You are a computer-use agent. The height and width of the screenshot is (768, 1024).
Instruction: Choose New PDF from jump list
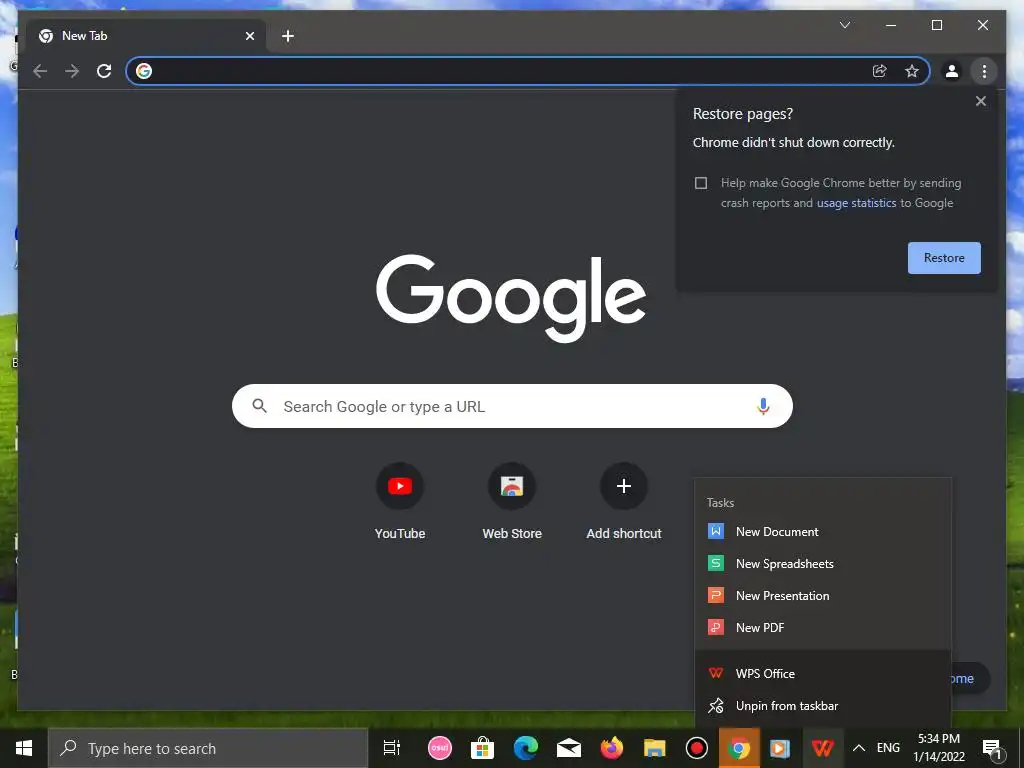823,628
